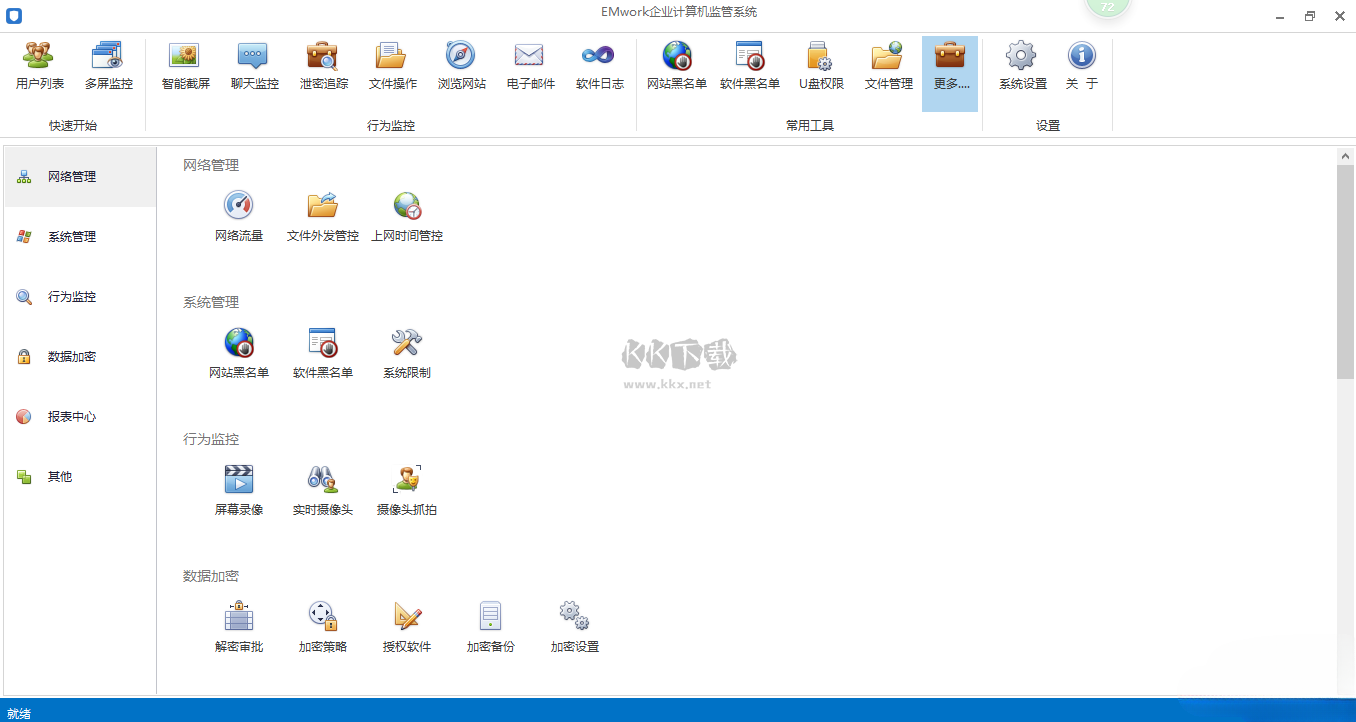The height and width of the screenshot is (722, 1356).
Task: Click 软件黑名单 in the top toolbar
Action: [x=749, y=67]
